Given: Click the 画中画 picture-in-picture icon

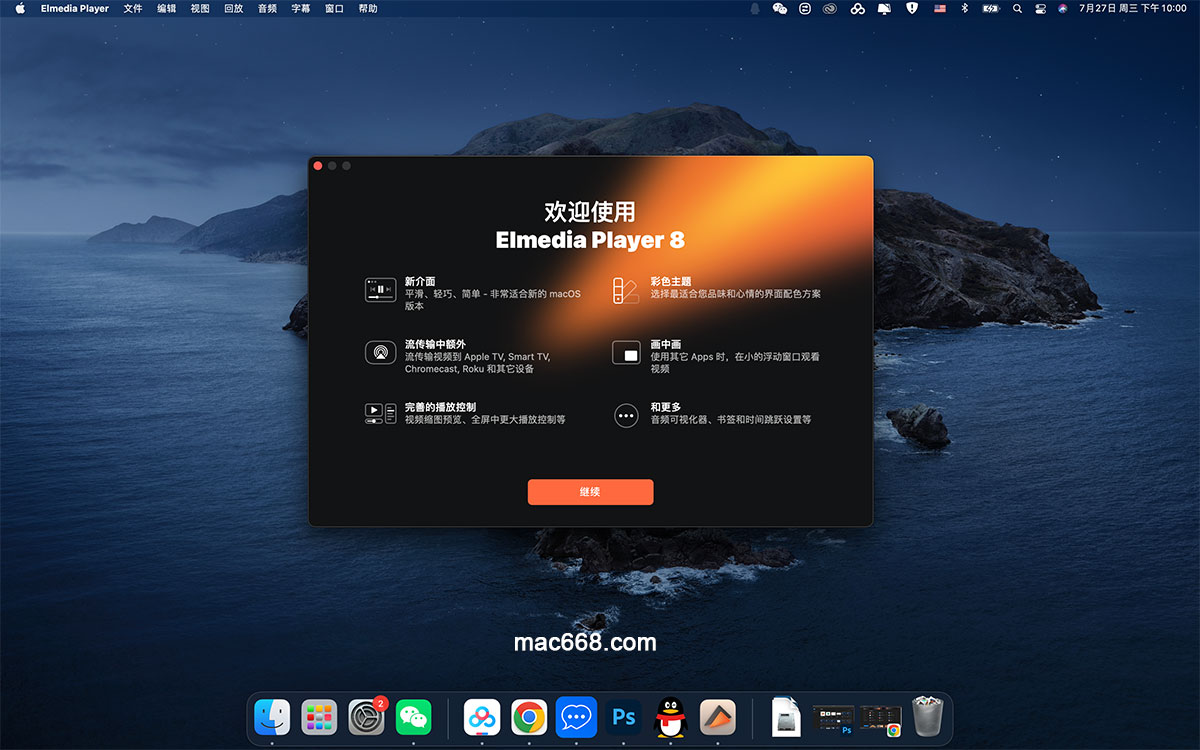Looking at the screenshot, I should (x=626, y=352).
